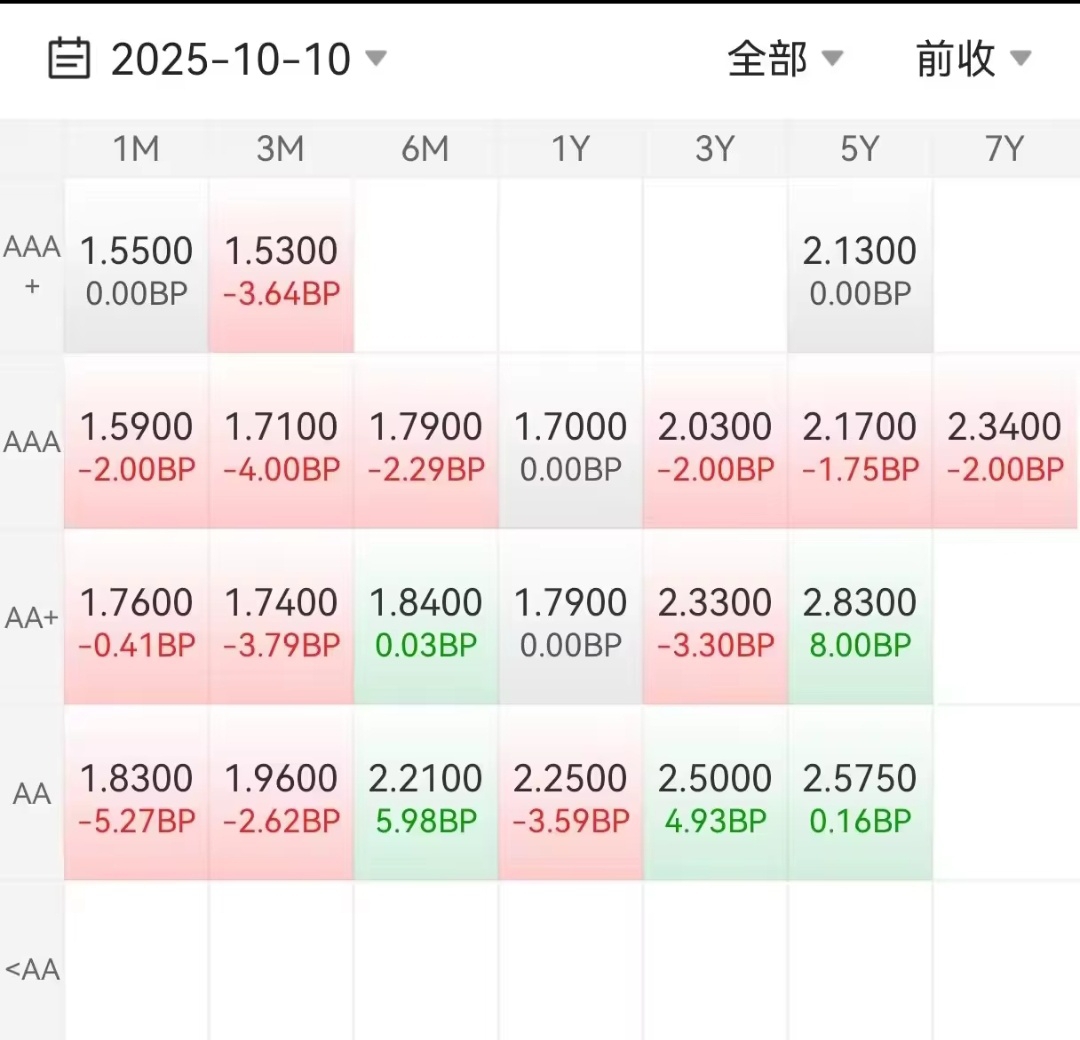Image resolution: width=1080 pixels, height=1040 pixels.
Task: Select the 7Y tenor column header
Action: click(x=1004, y=149)
